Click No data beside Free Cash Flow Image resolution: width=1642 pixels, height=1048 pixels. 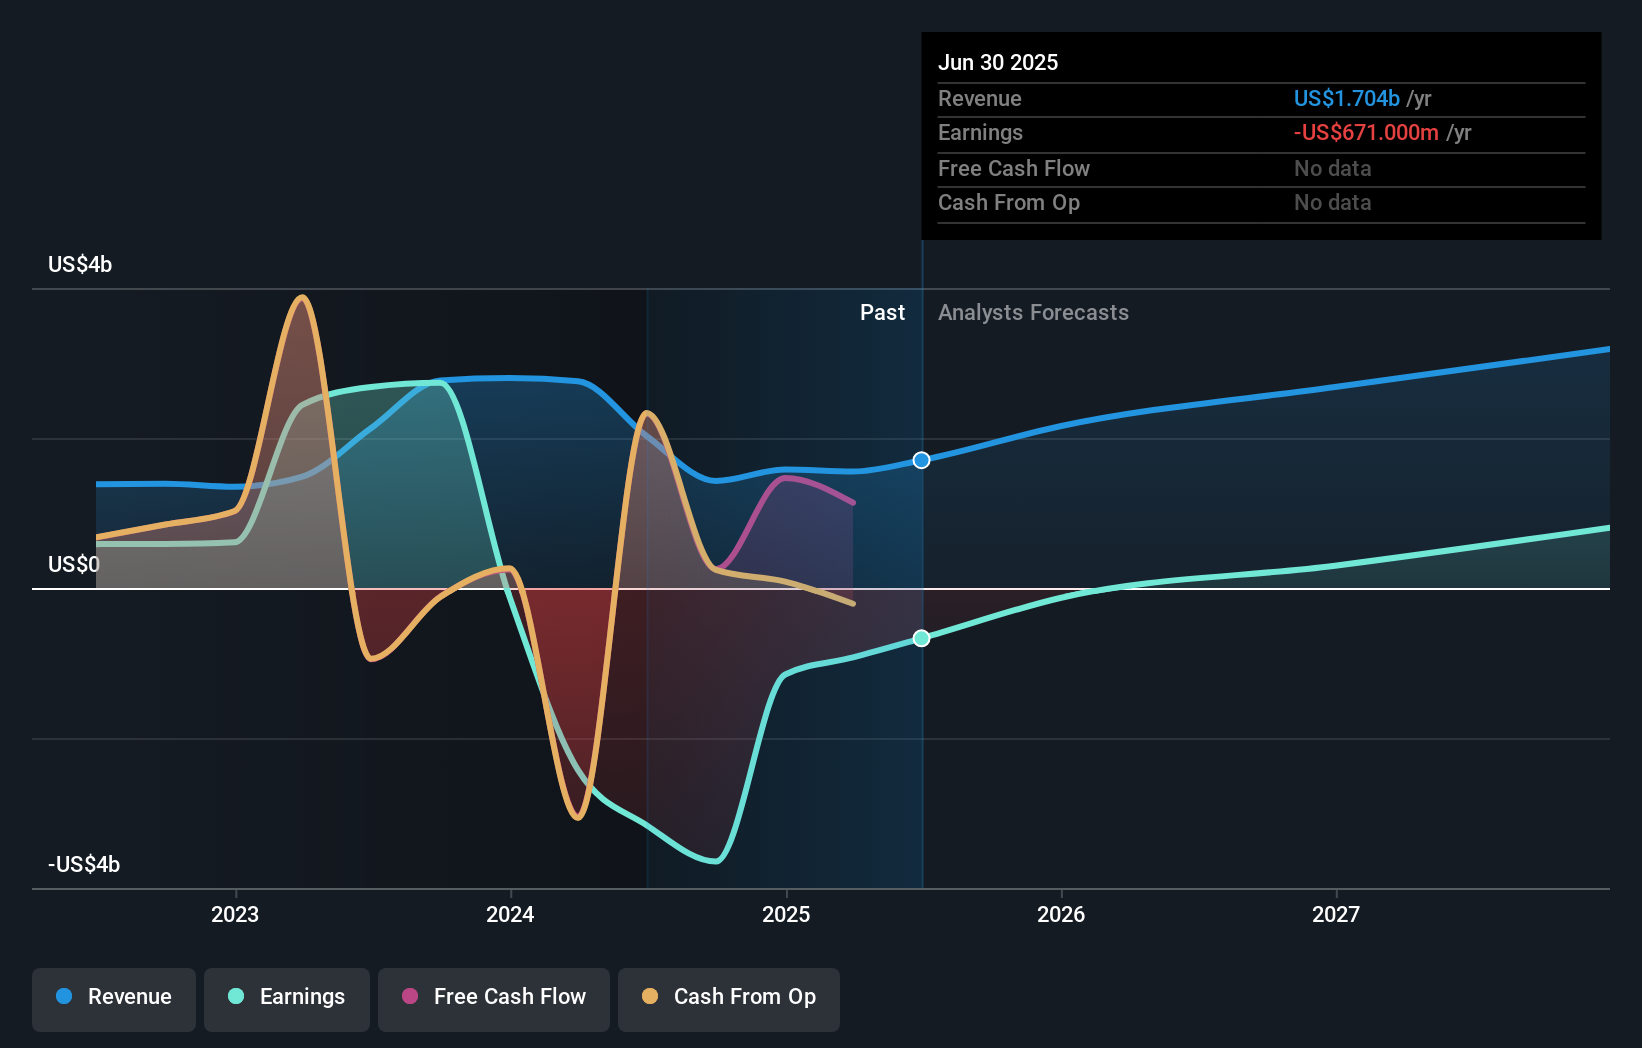(1333, 168)
